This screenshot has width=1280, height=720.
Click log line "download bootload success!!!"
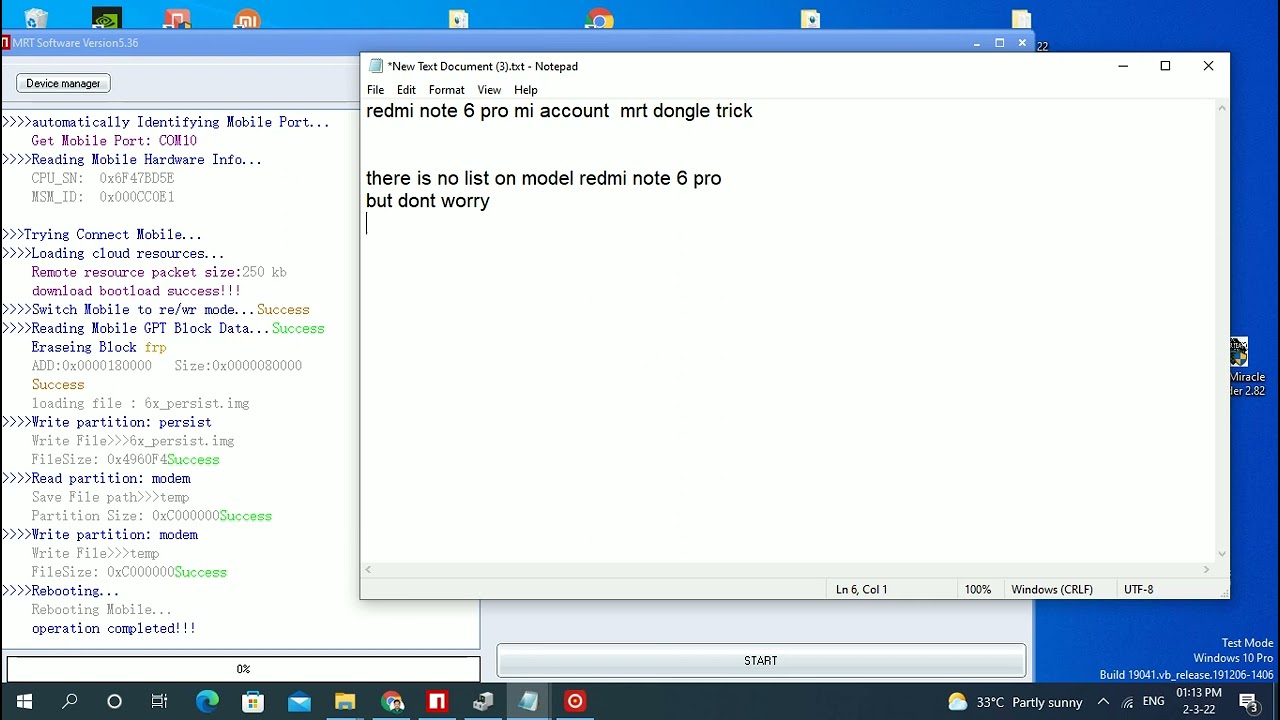click(x=136, y=291)
